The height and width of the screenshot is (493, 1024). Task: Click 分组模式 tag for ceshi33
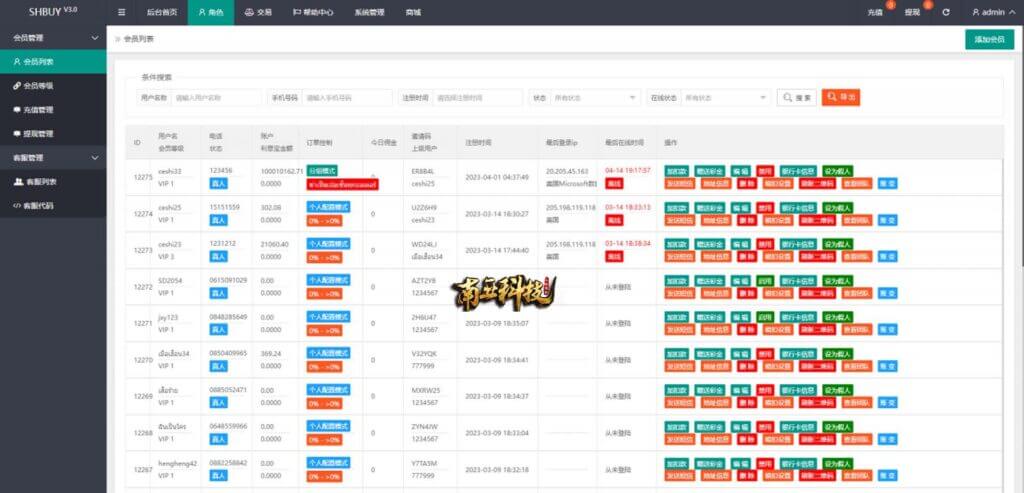322,171
